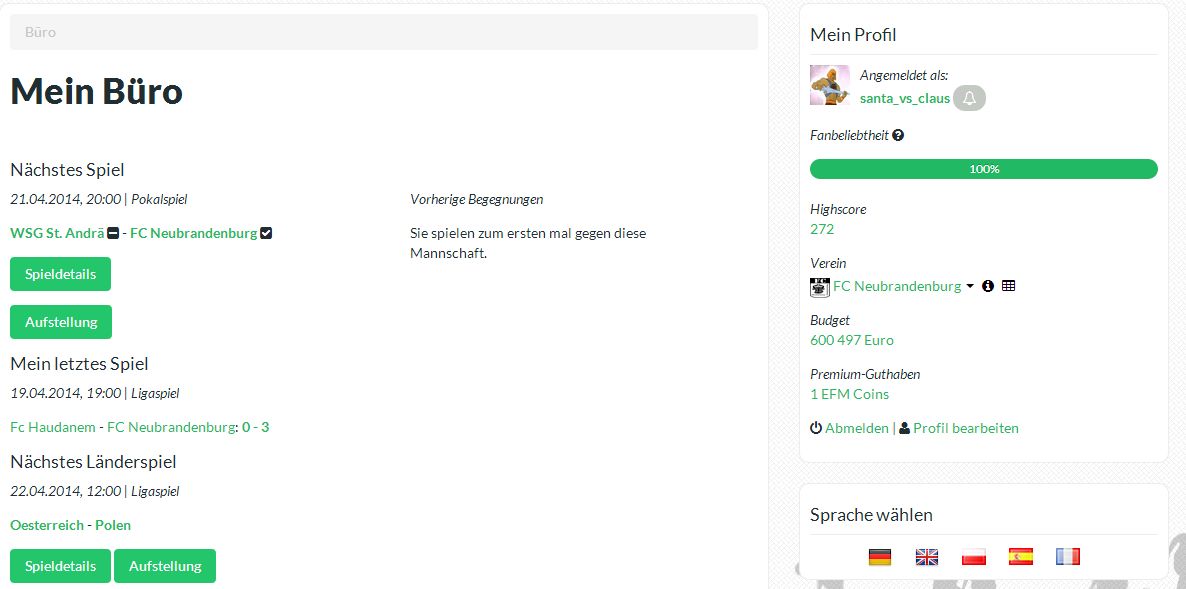Open Fanbeliebtheit help question mark icon
The height and width of the screenshot is (589, 1186).
(x=898, y=135)
